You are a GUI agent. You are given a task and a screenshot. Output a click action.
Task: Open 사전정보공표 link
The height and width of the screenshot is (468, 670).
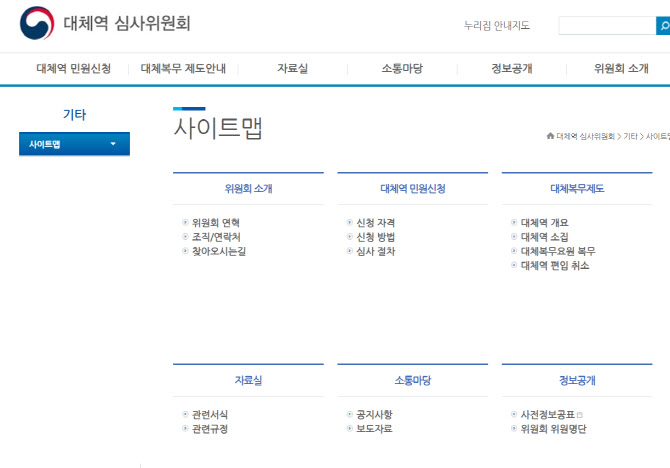[x=548, y=414]
